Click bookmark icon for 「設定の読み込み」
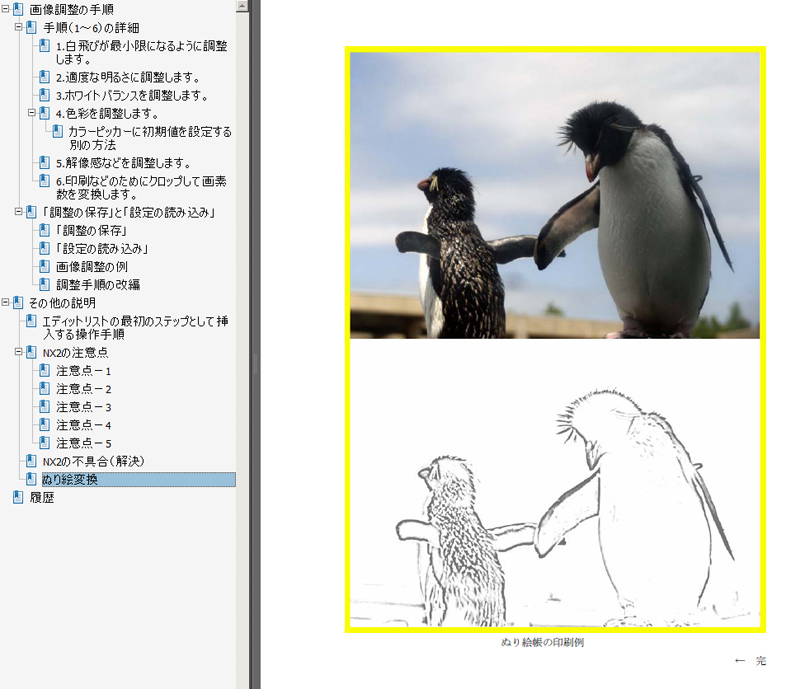 pyautogui.click(x=44, y=249)
